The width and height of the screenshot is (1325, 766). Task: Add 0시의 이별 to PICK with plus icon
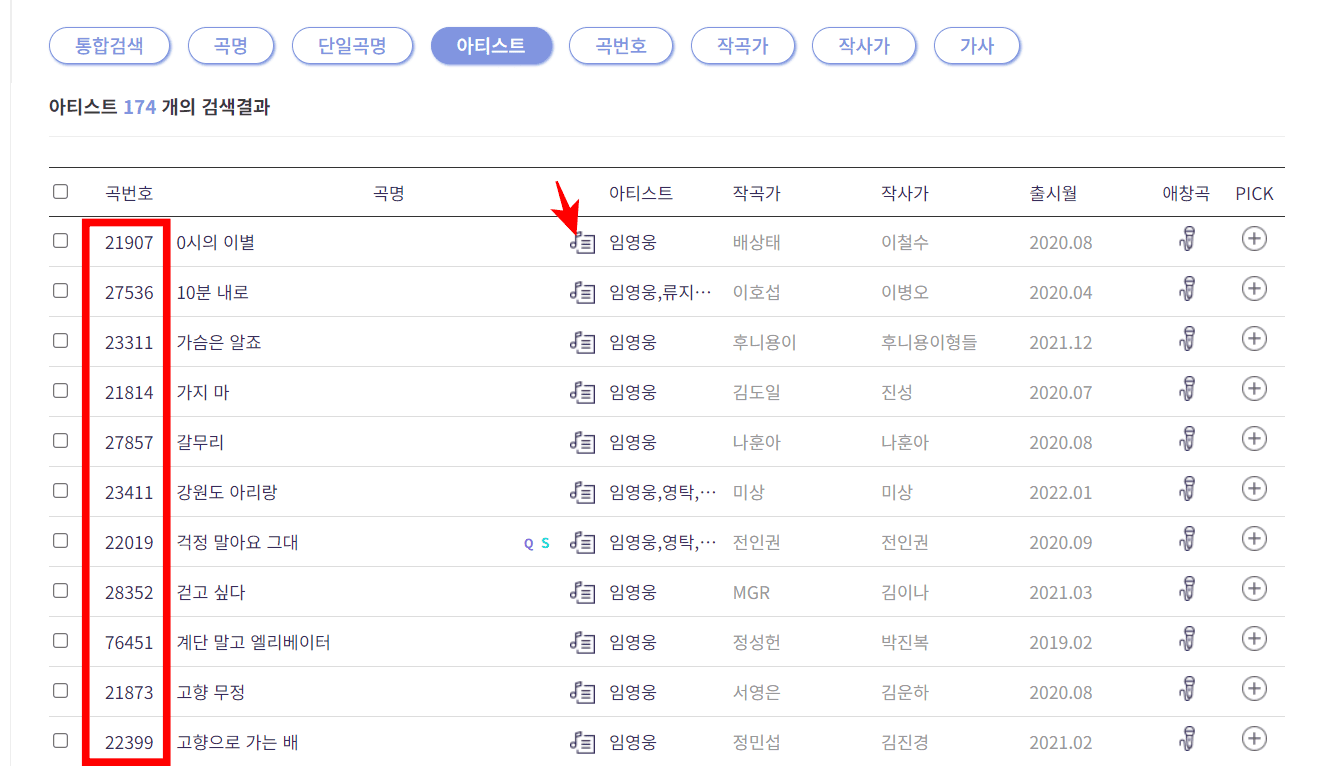1254,239
